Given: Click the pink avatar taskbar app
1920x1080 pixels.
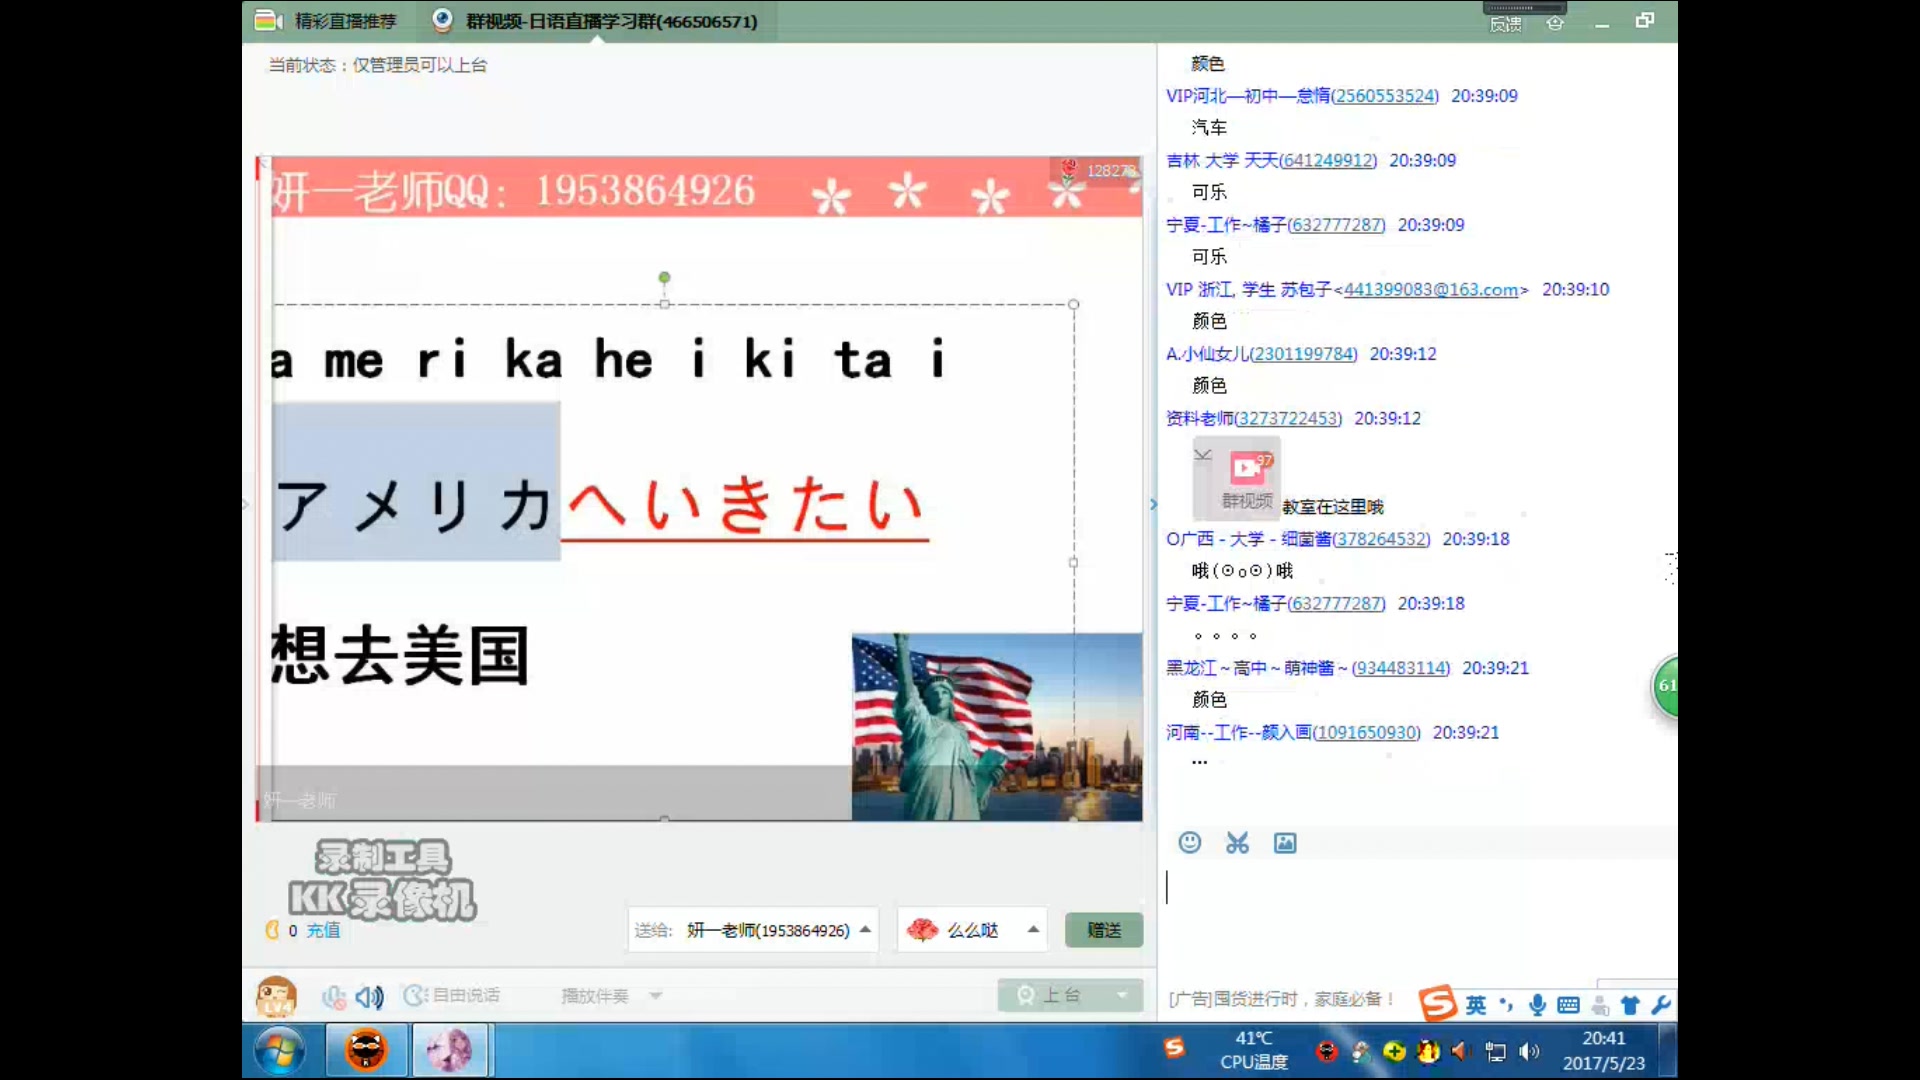Looking at the screenshot, I should coord(450,1050).
